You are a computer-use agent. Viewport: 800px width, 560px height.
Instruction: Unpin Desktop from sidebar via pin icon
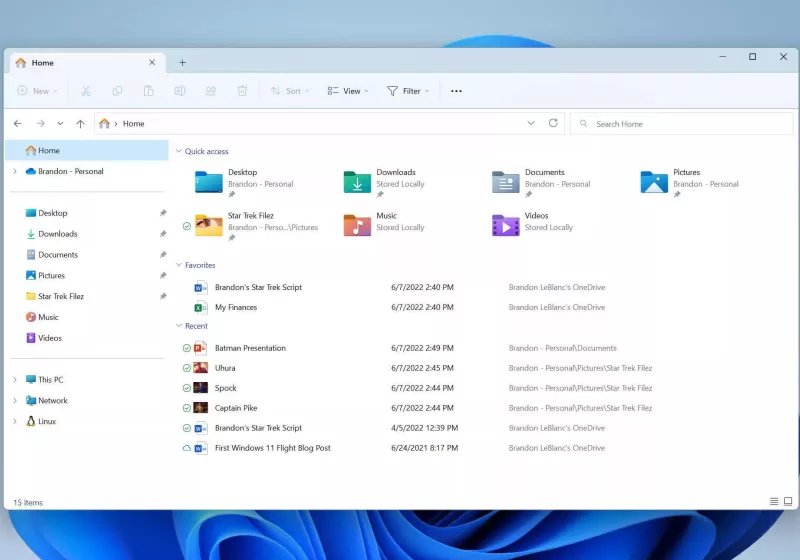[x=163, y=213]
